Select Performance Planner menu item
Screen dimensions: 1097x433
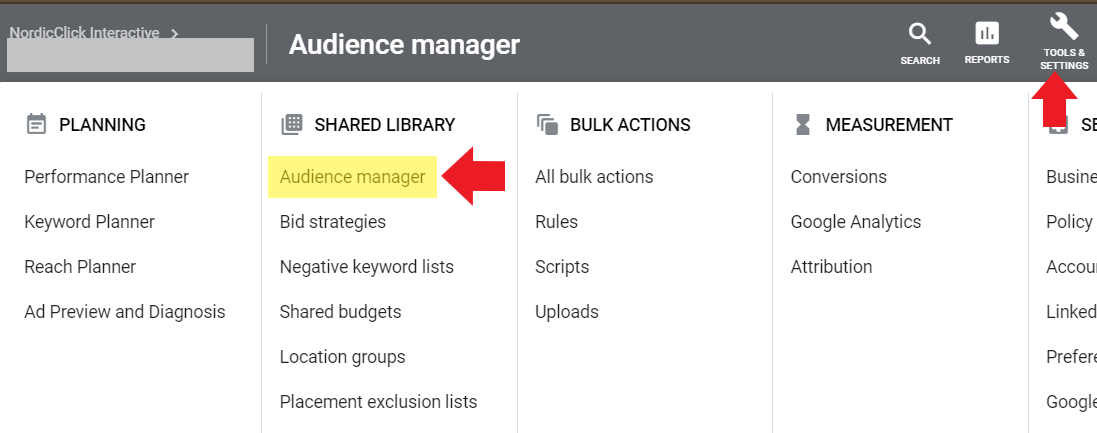(x=106, y=177)
